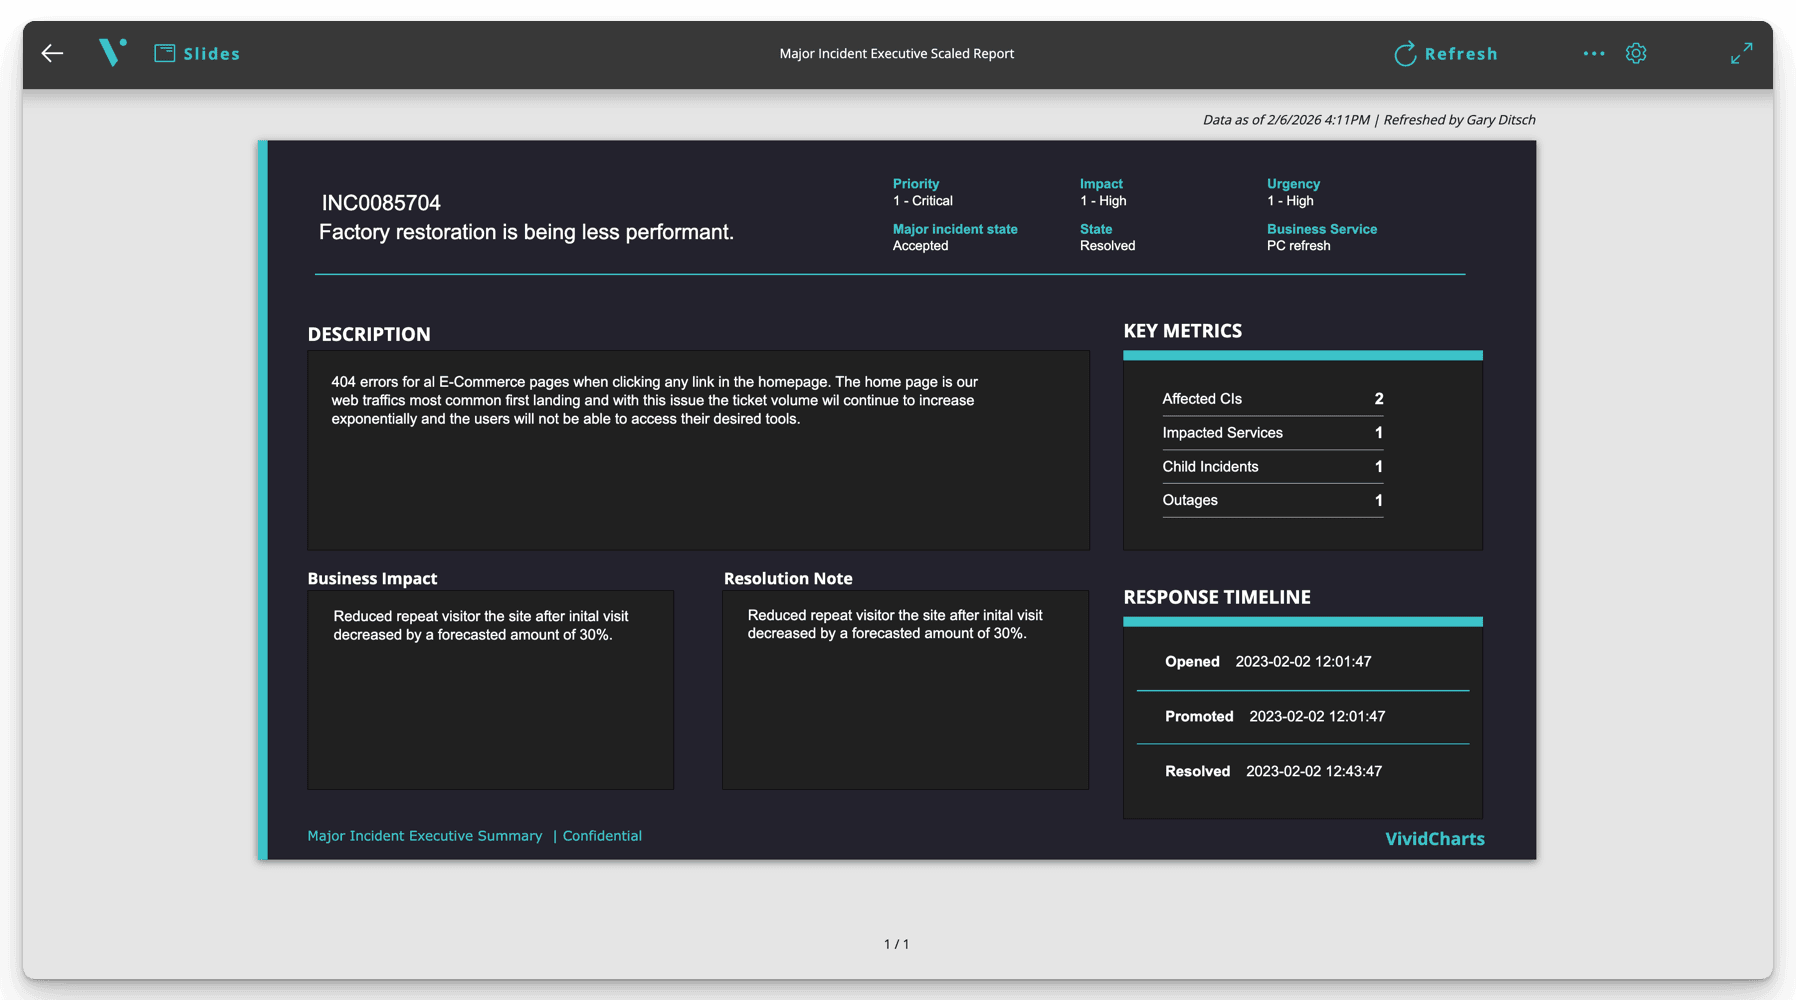Click the circular Refresh arrow icon

click(1405, 54)
